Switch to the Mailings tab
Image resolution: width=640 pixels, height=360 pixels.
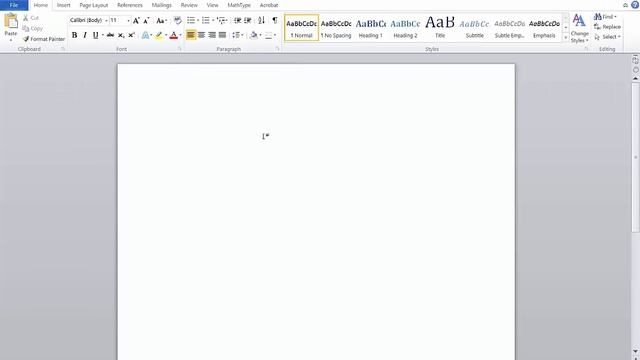tap(162, 5)
